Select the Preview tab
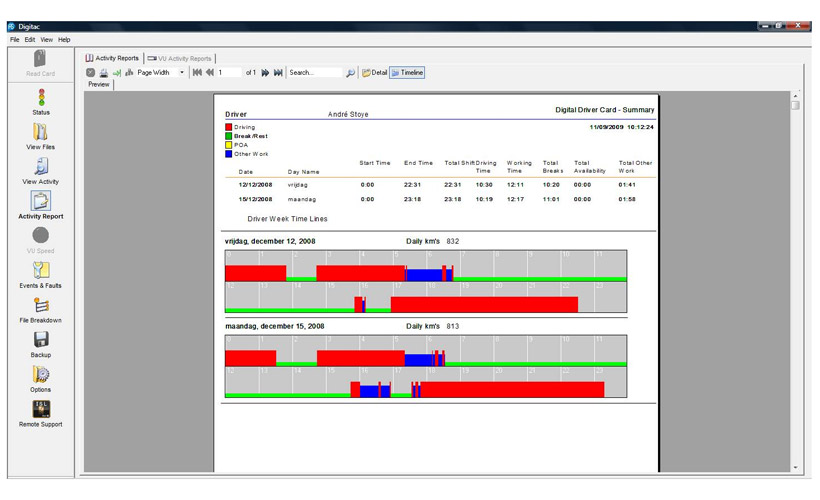 coord(98,85)
